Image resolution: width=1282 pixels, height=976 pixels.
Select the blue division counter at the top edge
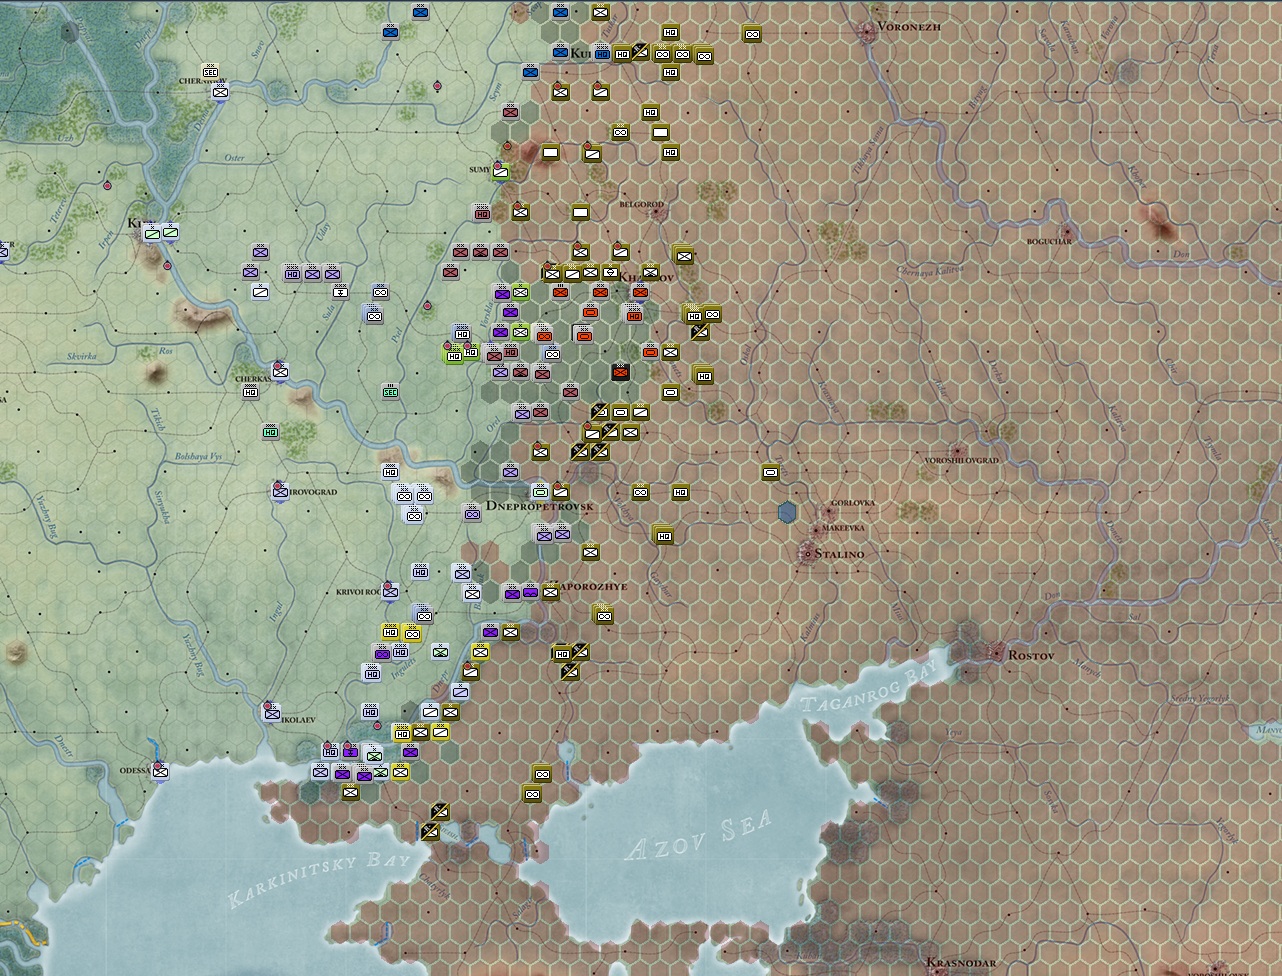(421, 12)
